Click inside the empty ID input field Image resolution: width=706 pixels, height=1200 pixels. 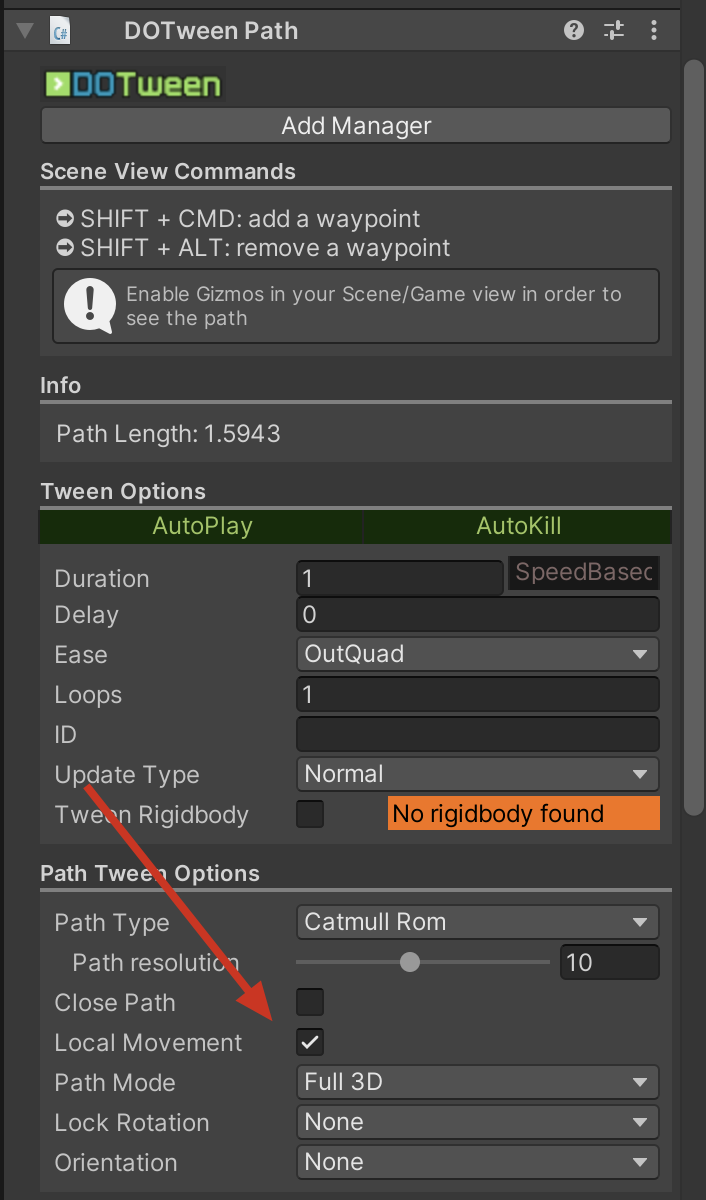point(477,734)
